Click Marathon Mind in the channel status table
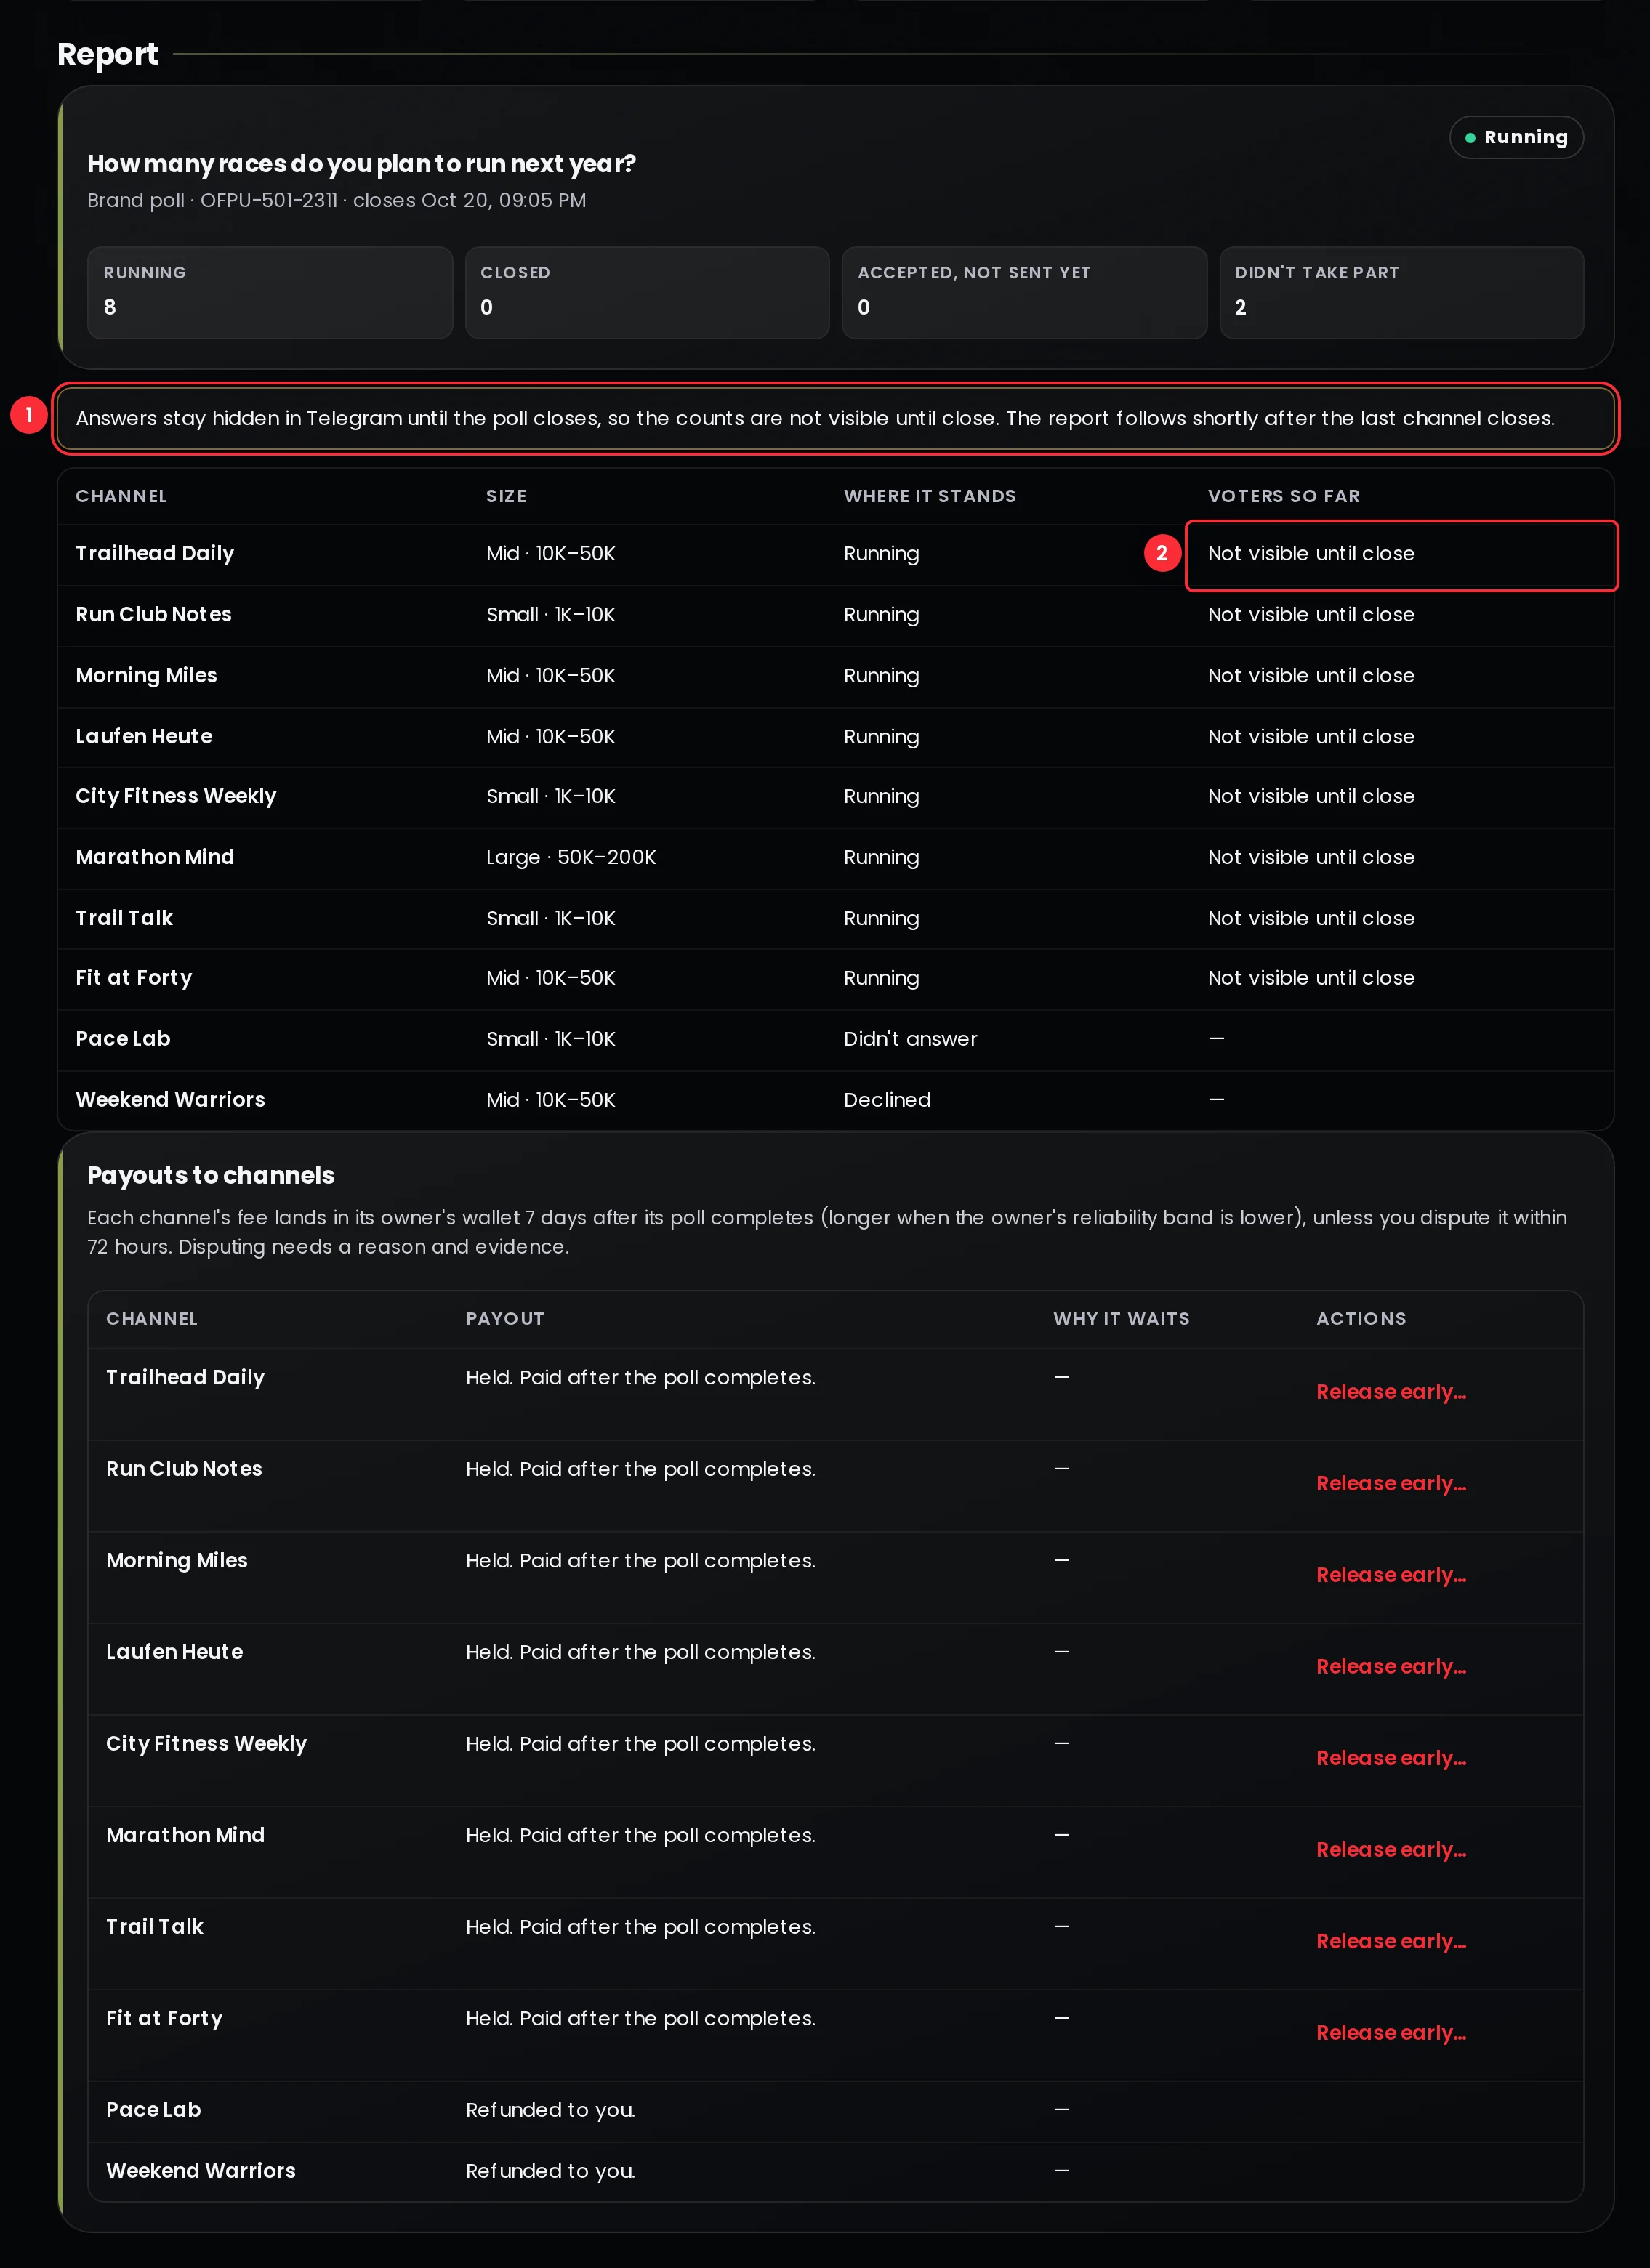Screen dimensions: 1650x2268 point(155,858)
